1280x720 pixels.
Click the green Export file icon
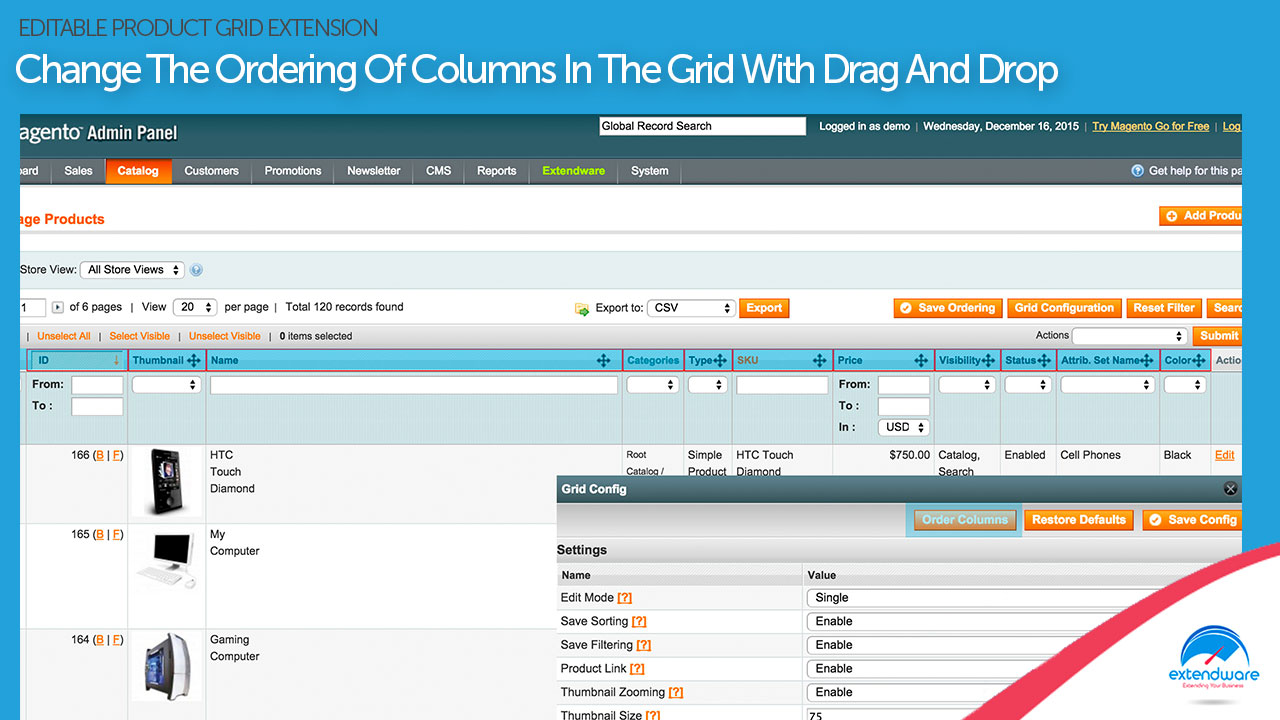[582, 307]
